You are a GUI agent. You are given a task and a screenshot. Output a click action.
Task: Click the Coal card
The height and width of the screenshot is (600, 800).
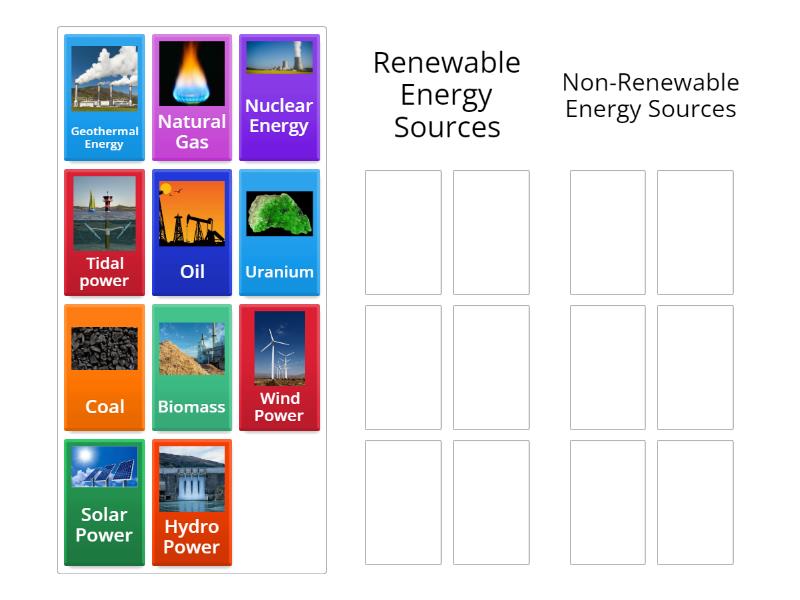click(x=104, y=366)
